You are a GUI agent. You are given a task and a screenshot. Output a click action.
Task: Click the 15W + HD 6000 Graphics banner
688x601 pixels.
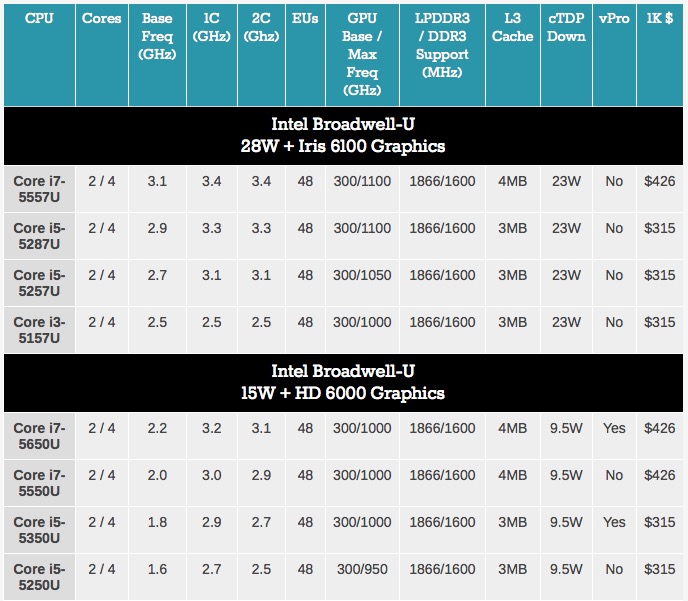click(344, 382)
